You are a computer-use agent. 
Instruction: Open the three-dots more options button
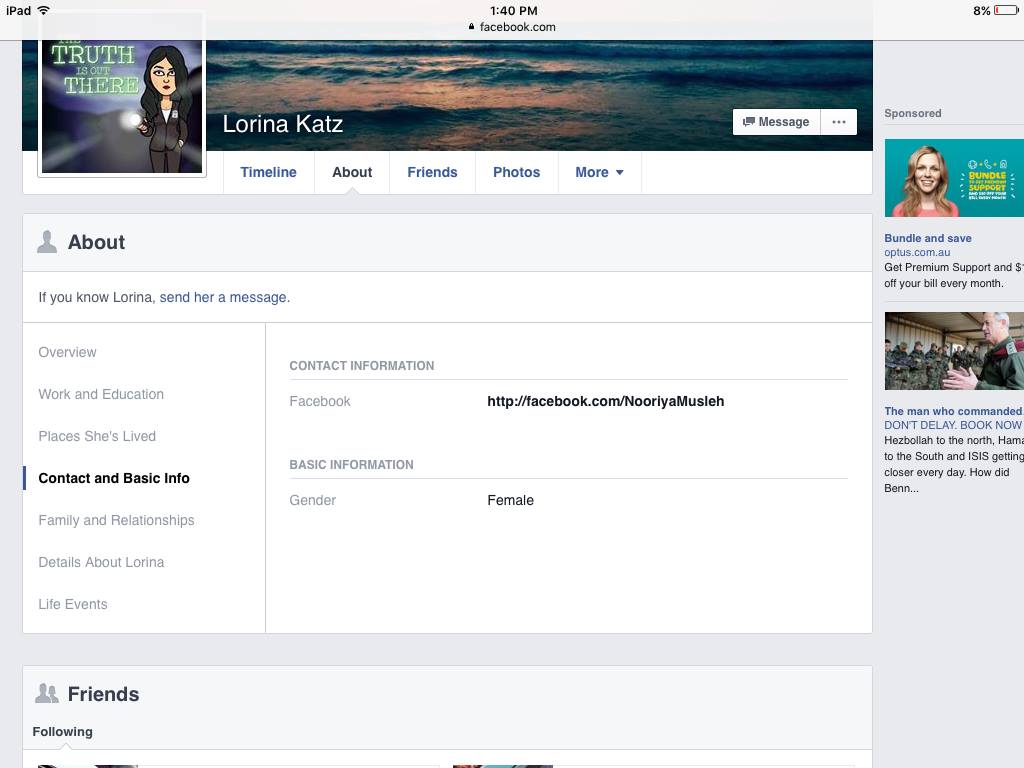839,122
